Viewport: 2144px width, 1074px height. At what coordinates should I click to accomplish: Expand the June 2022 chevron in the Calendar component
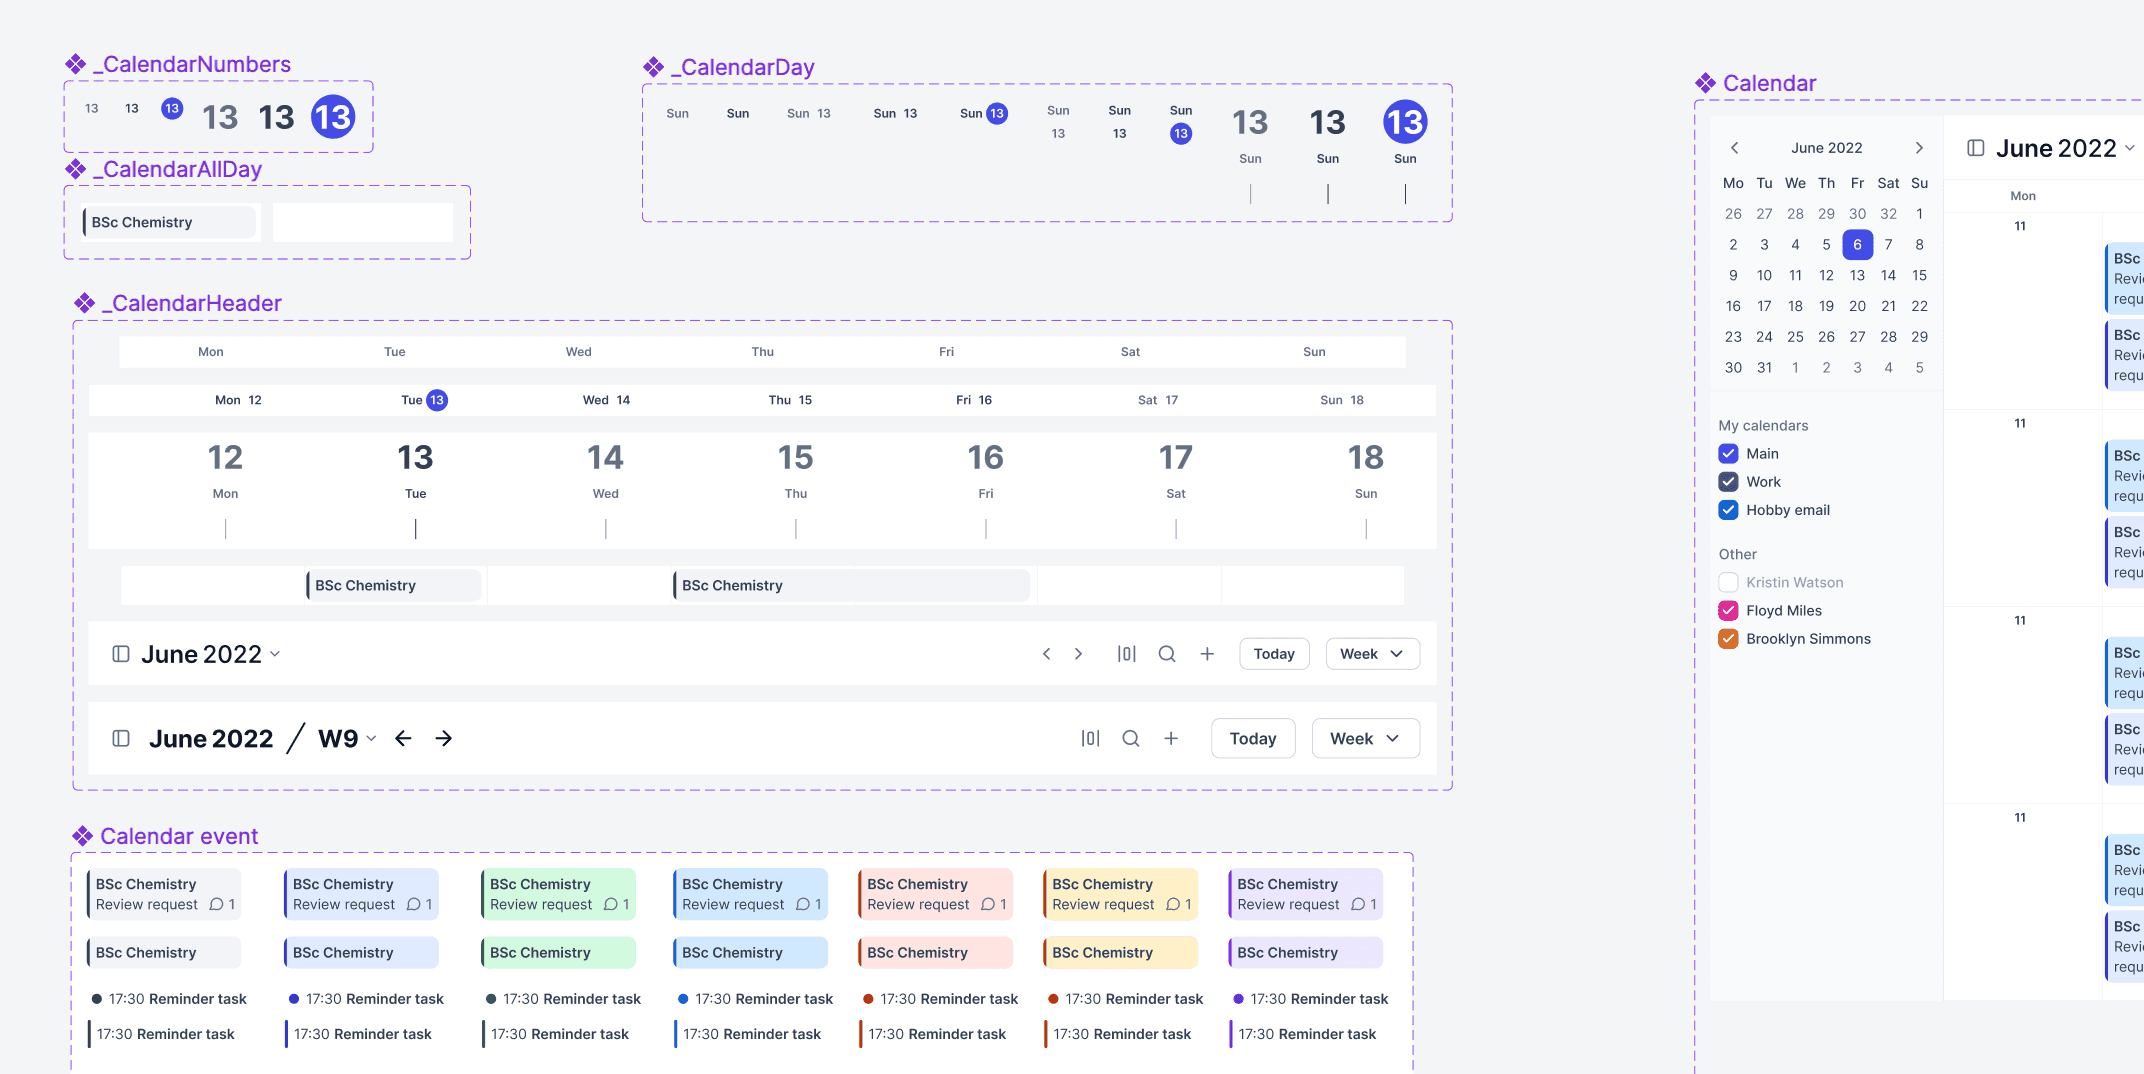(2130, 148)
